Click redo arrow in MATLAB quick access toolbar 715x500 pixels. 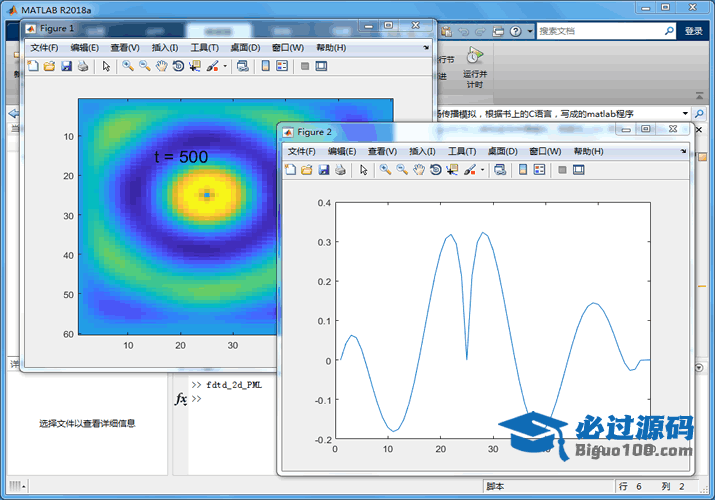480,31
